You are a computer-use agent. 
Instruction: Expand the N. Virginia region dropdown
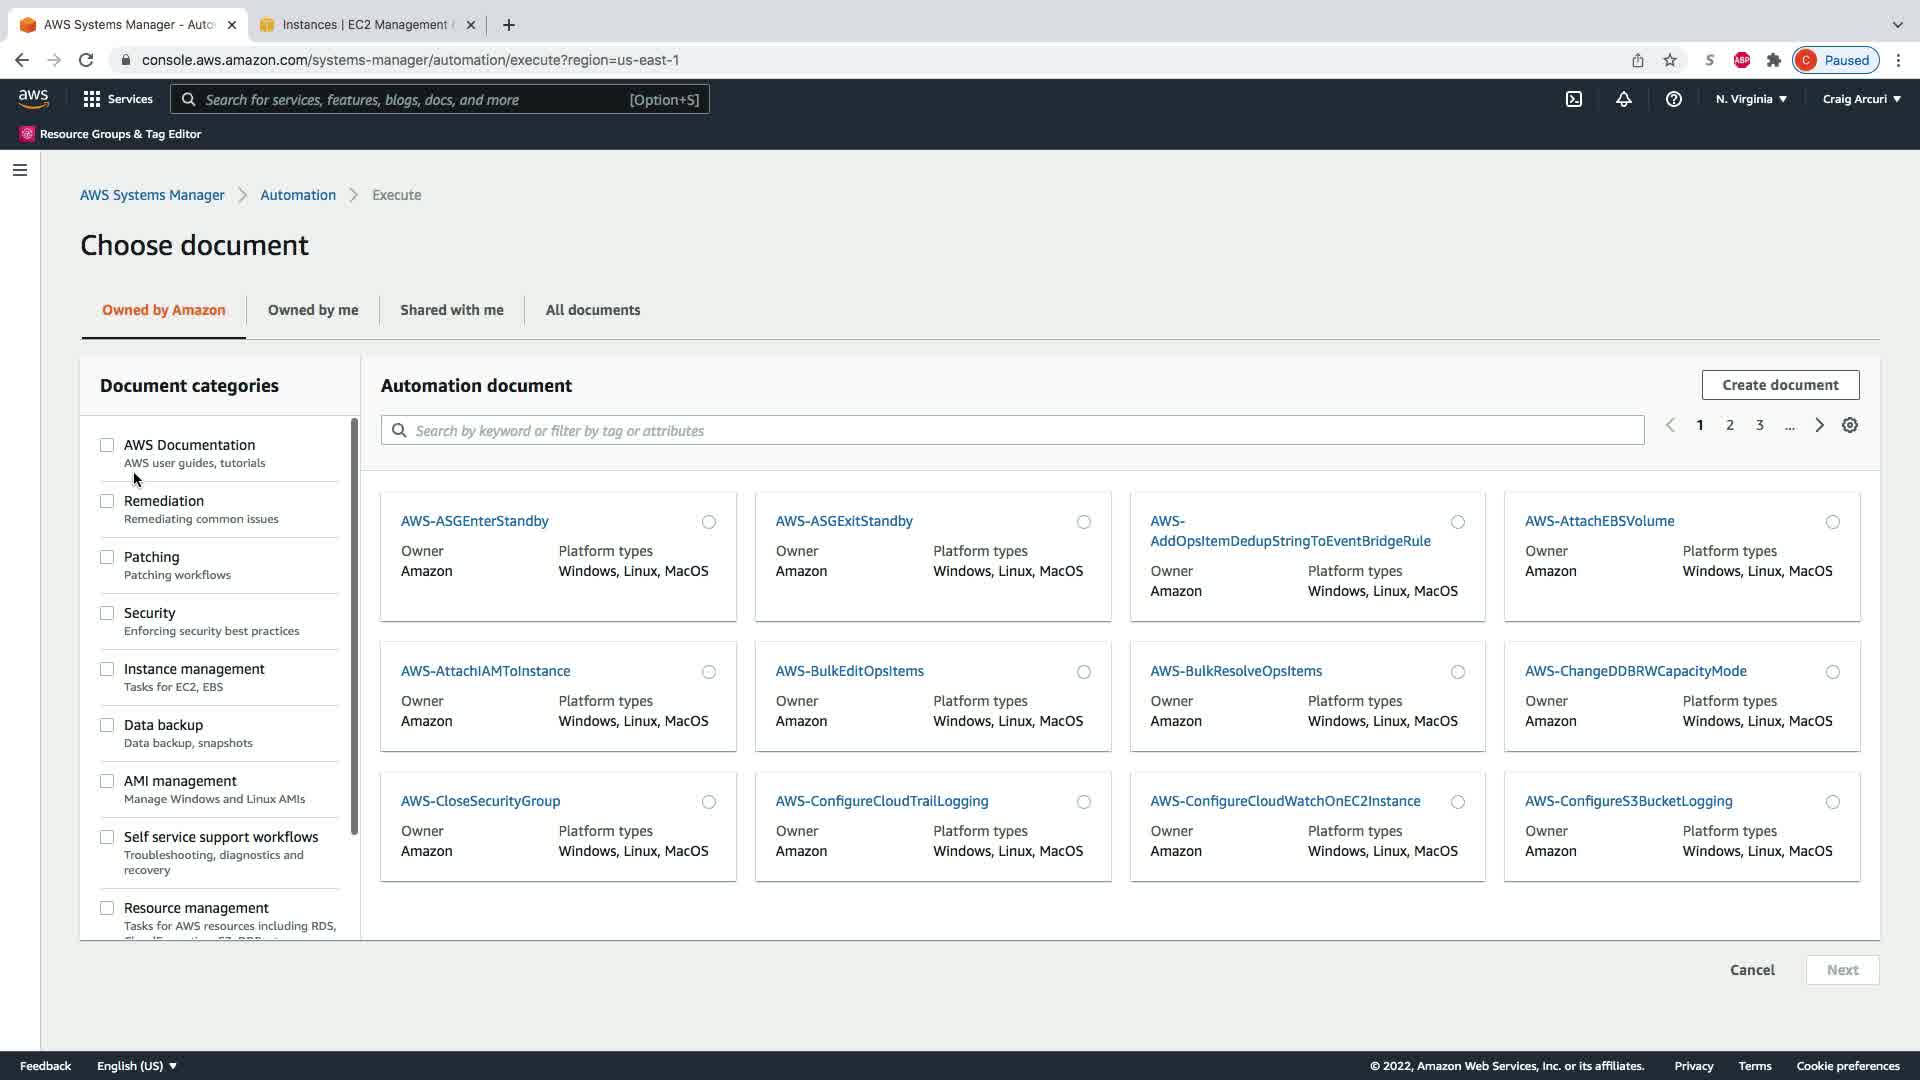coord(1751,99)
